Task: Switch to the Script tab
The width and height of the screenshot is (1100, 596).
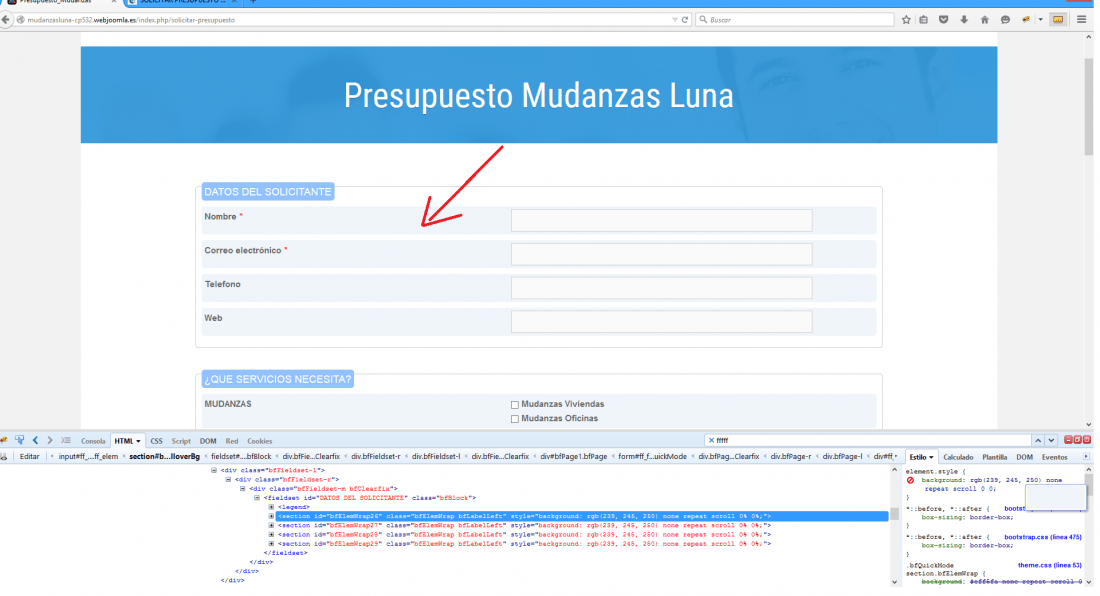Action: (181, 441)
